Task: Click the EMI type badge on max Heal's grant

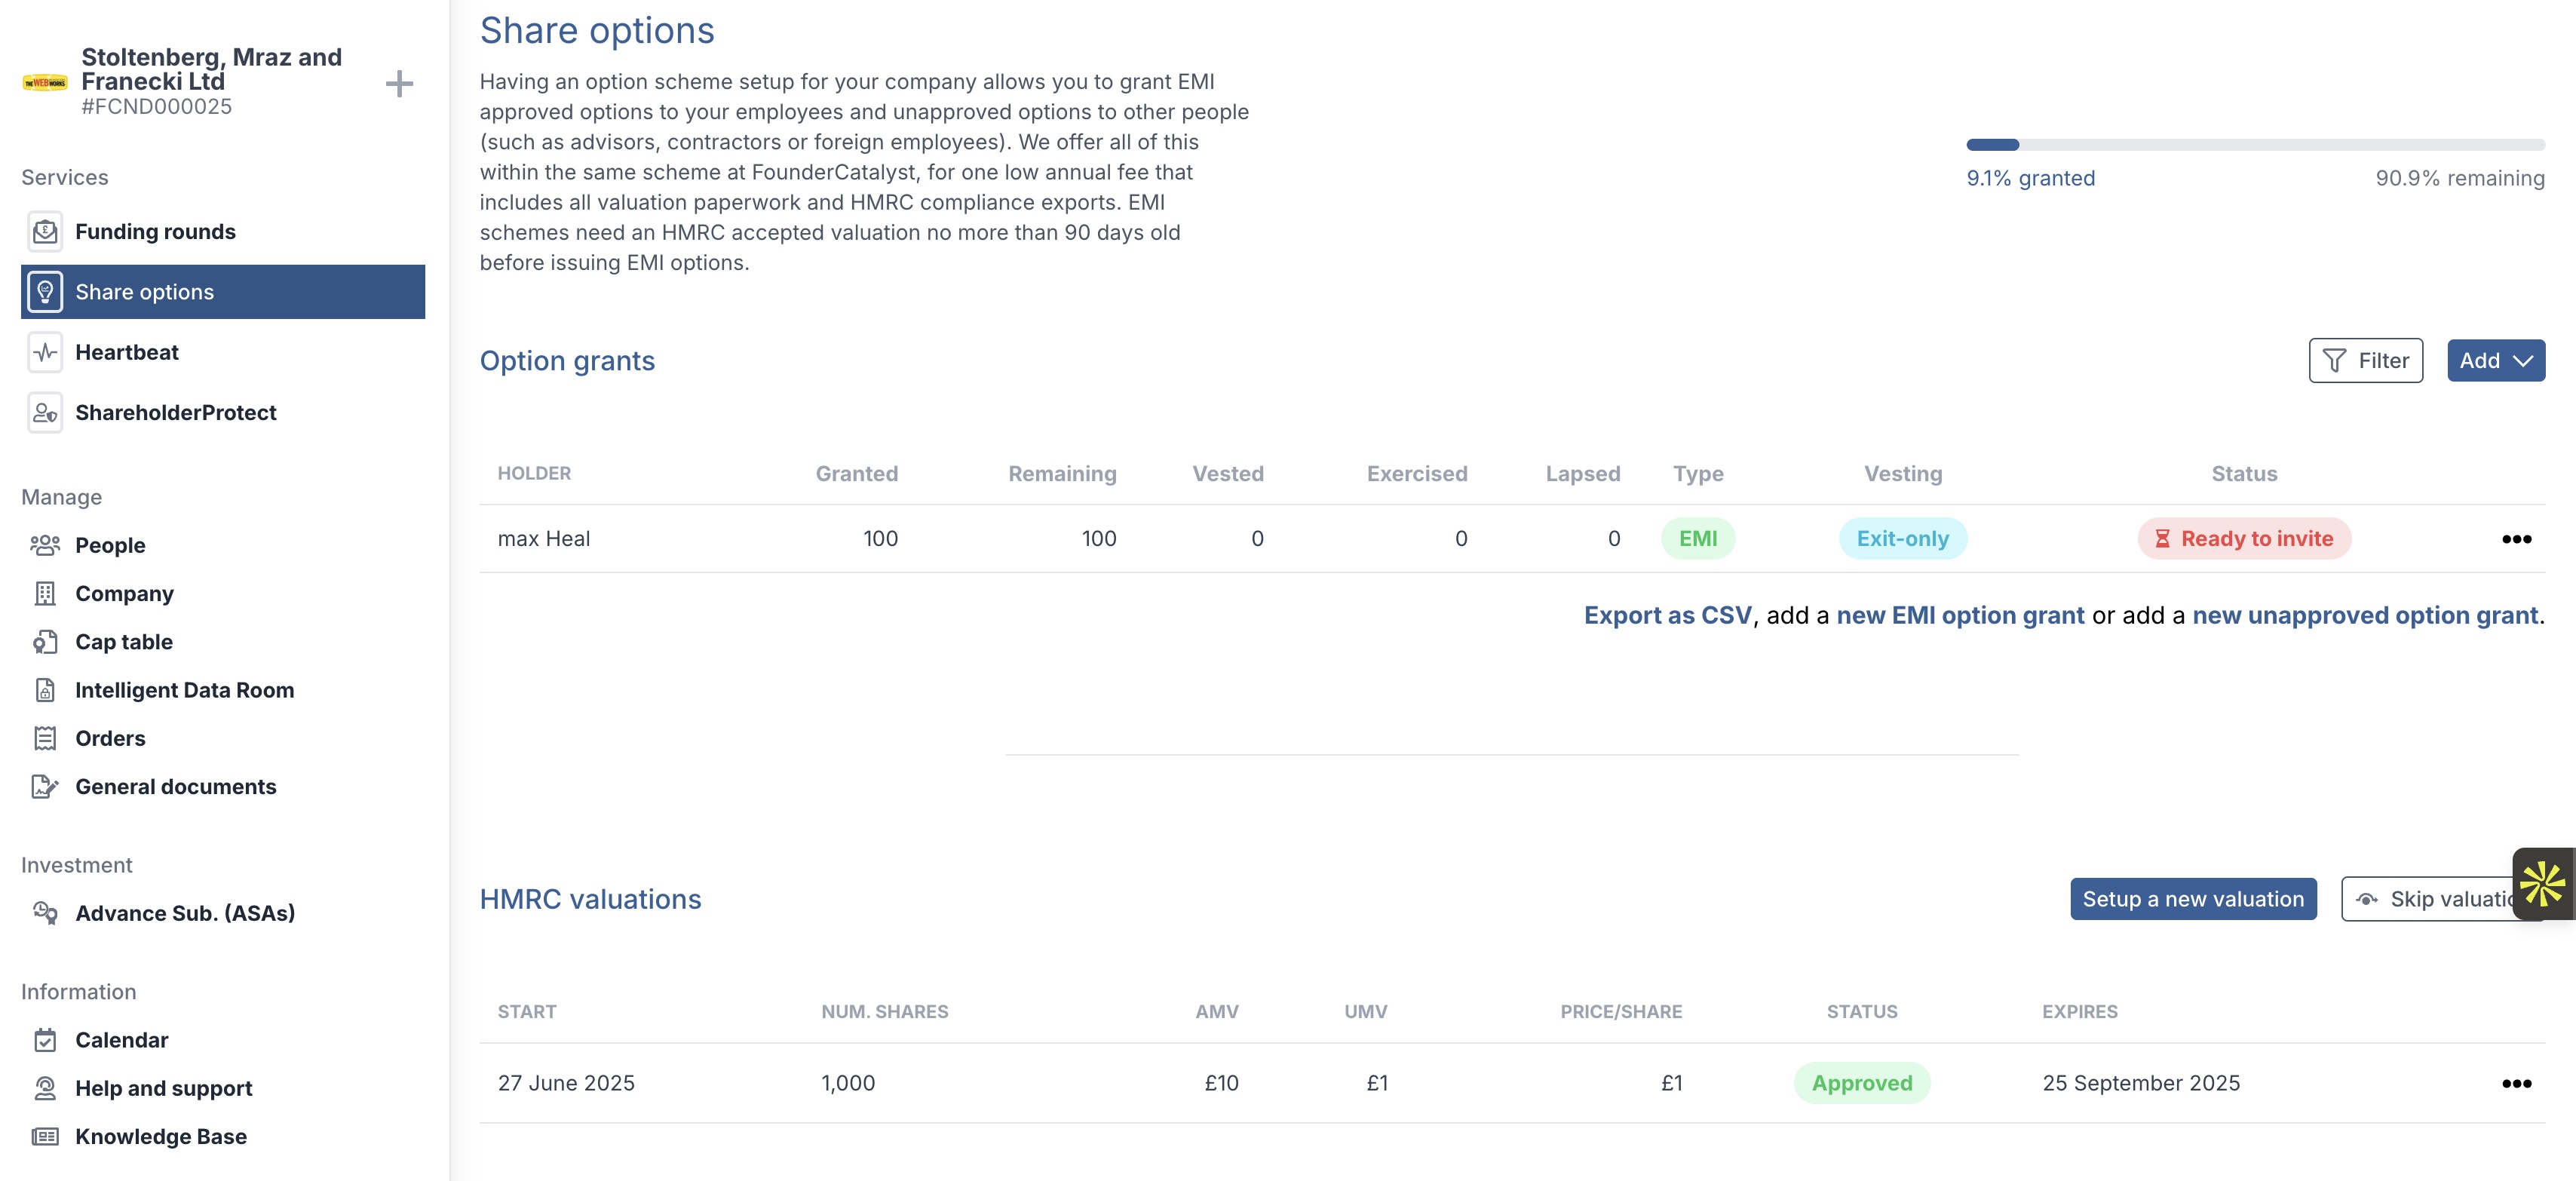Action: pyautogui.click(x=1698, y=538)
